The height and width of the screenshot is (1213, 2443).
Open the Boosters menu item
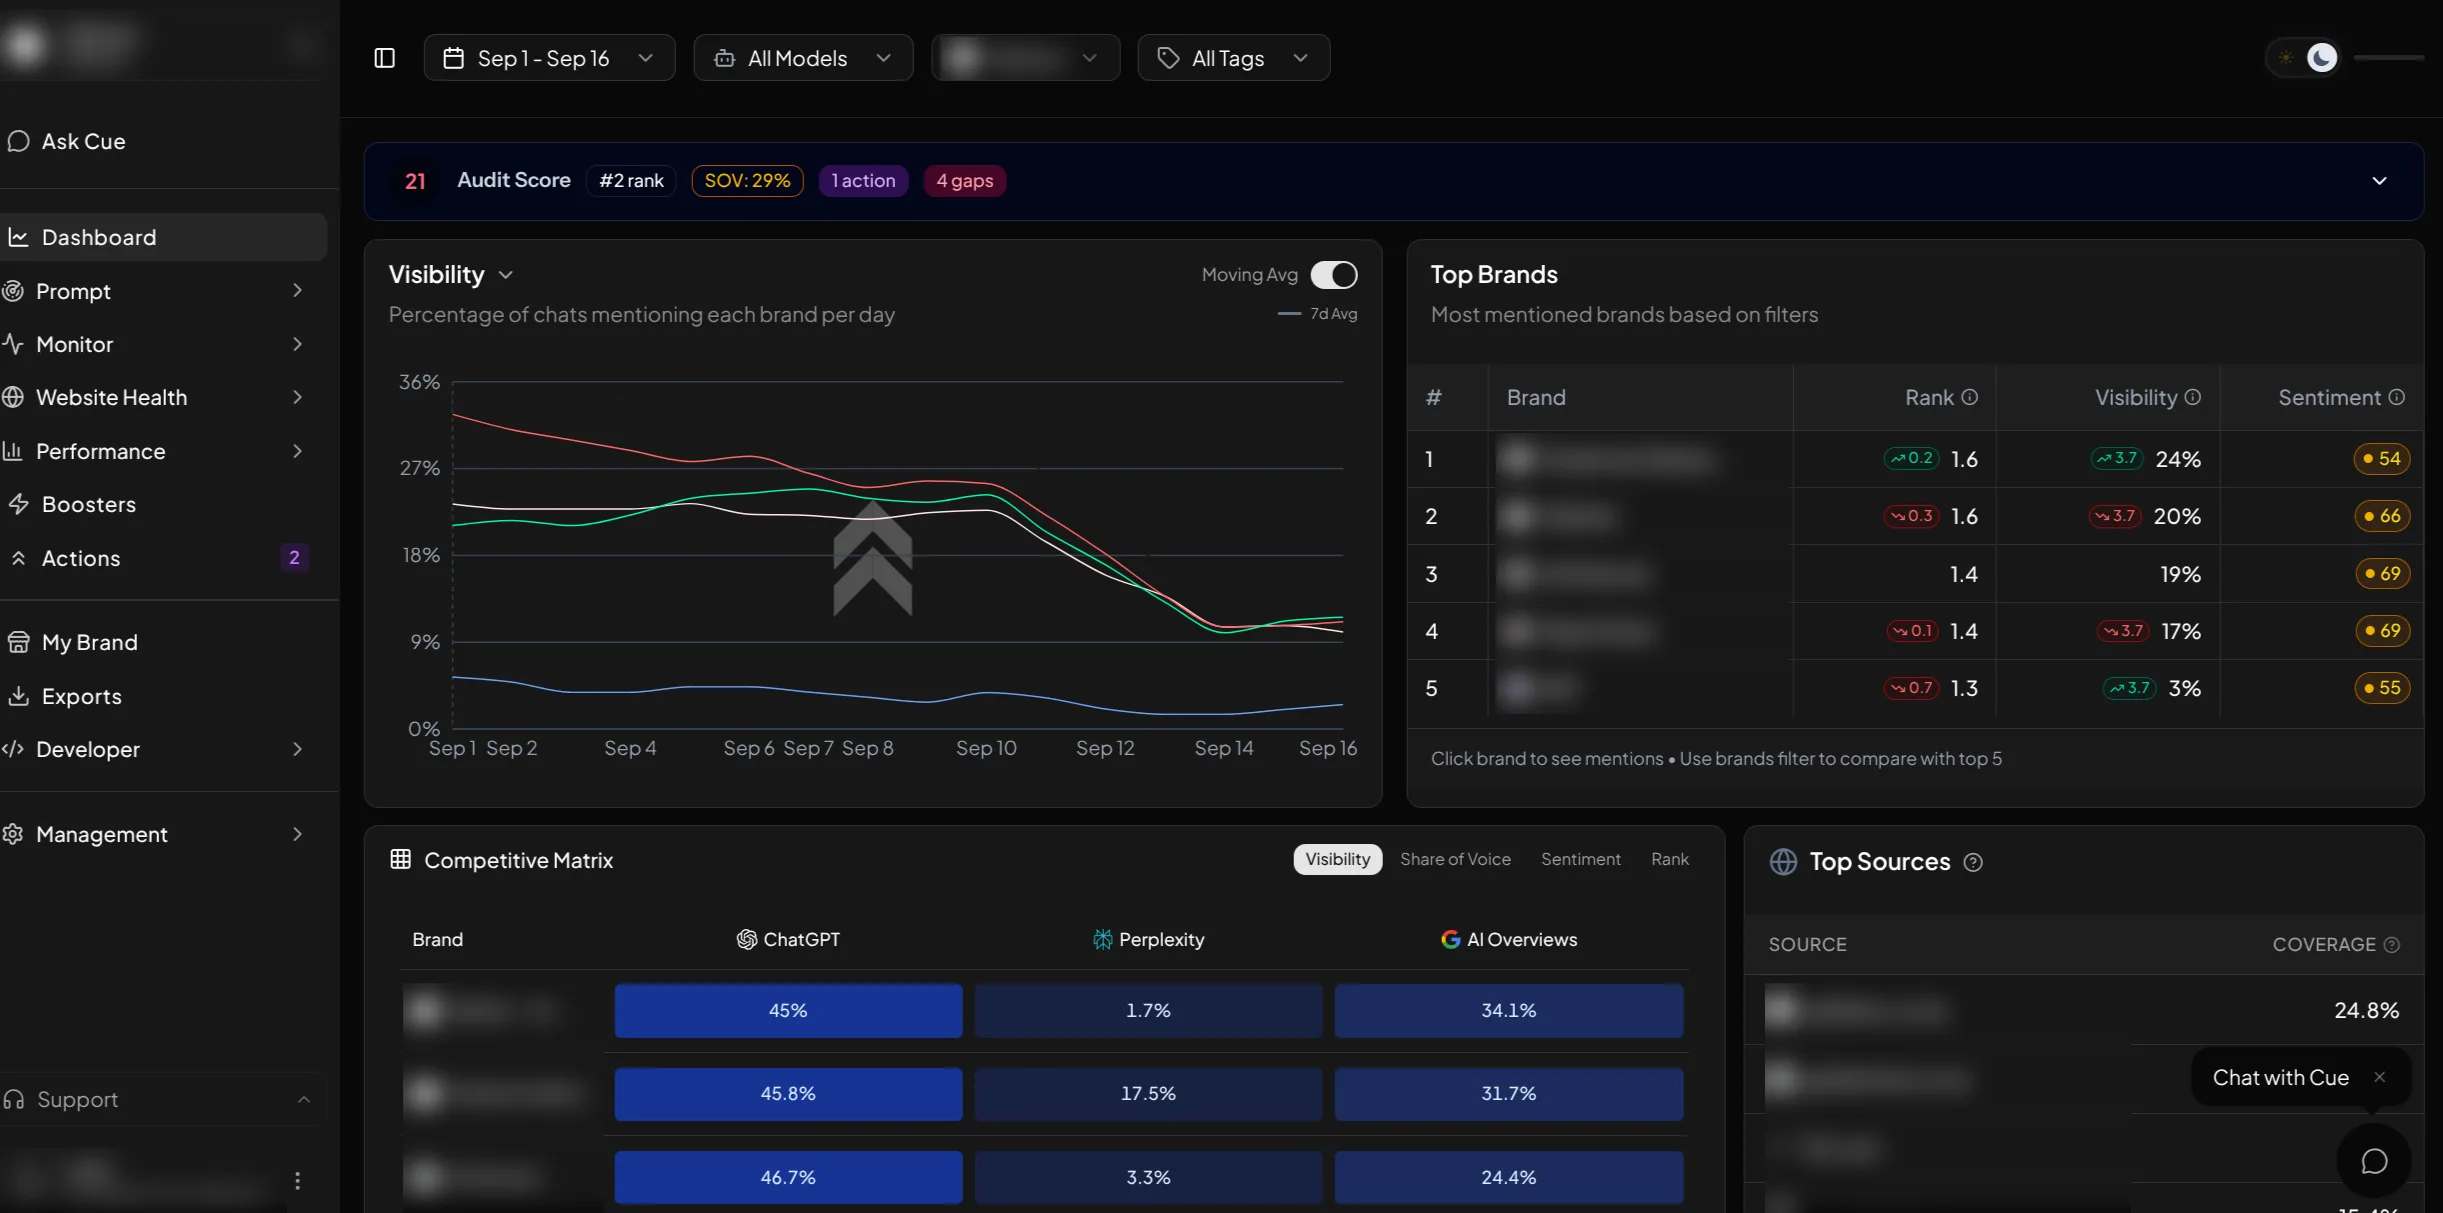(163, 504)
